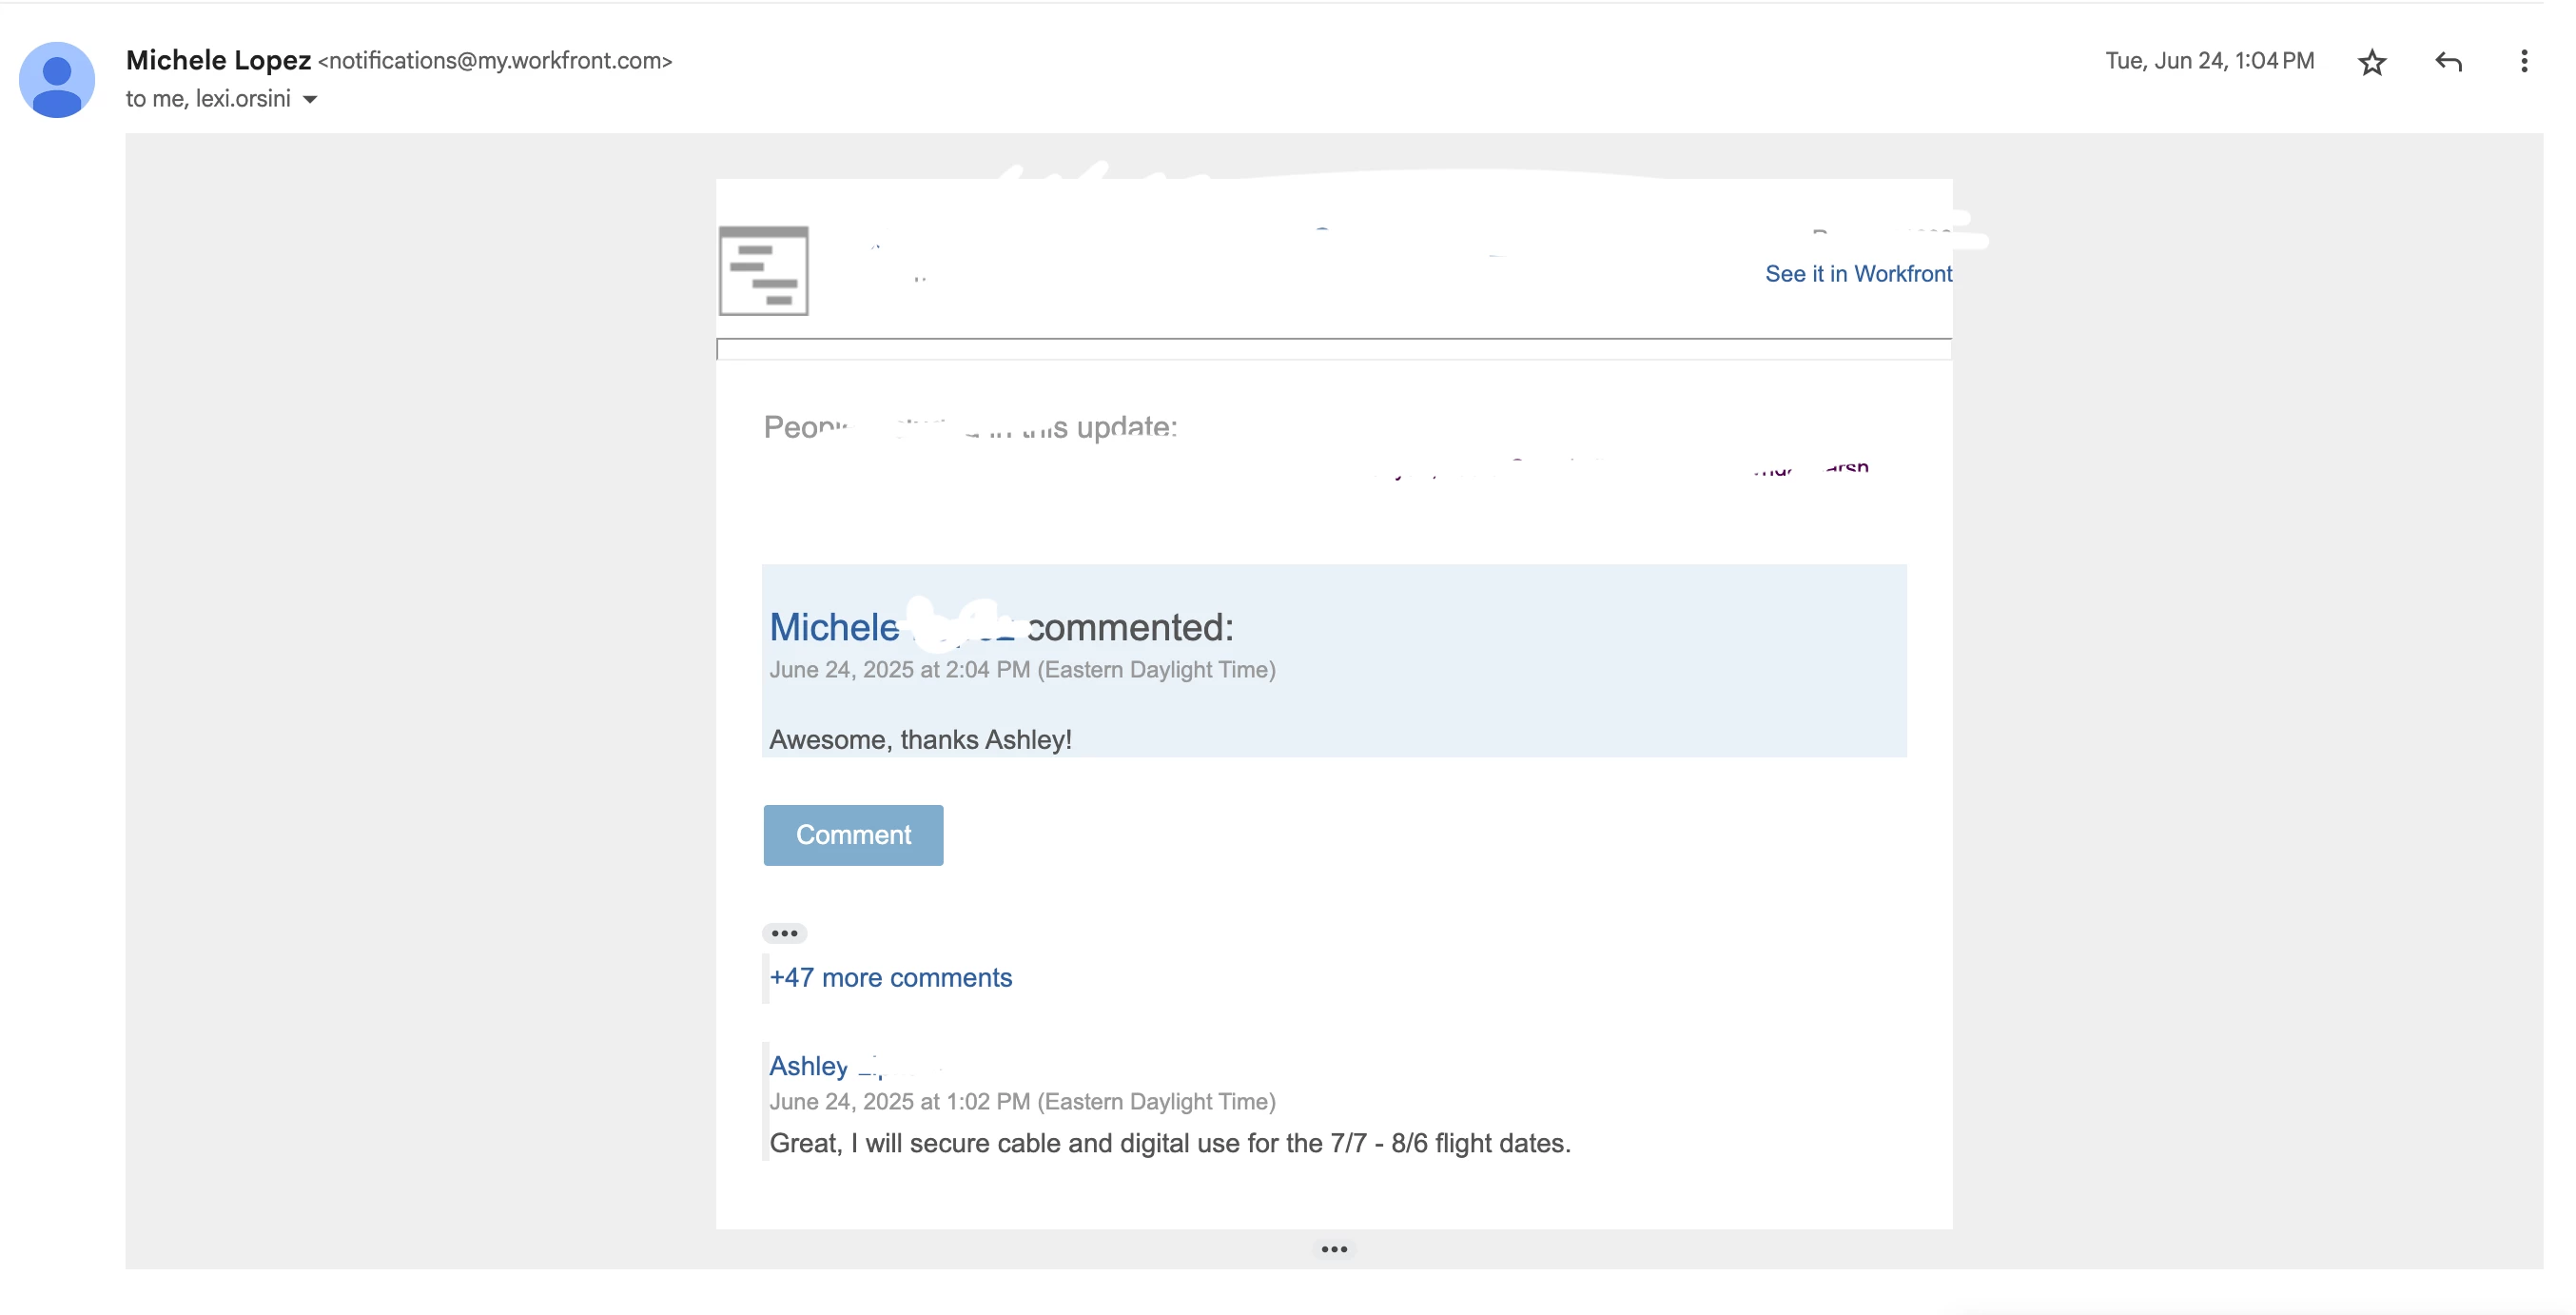Click the 'Tue, Jun 24, 1:04 PM' timestamp
The width and height of the screenshot is (2576, 1315).
[x=2209, y=61]
